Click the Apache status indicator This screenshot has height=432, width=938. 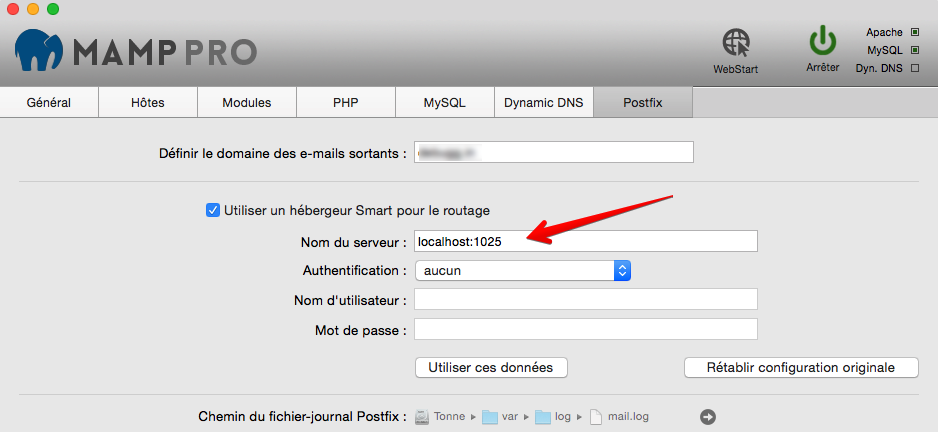pos(914,32)
